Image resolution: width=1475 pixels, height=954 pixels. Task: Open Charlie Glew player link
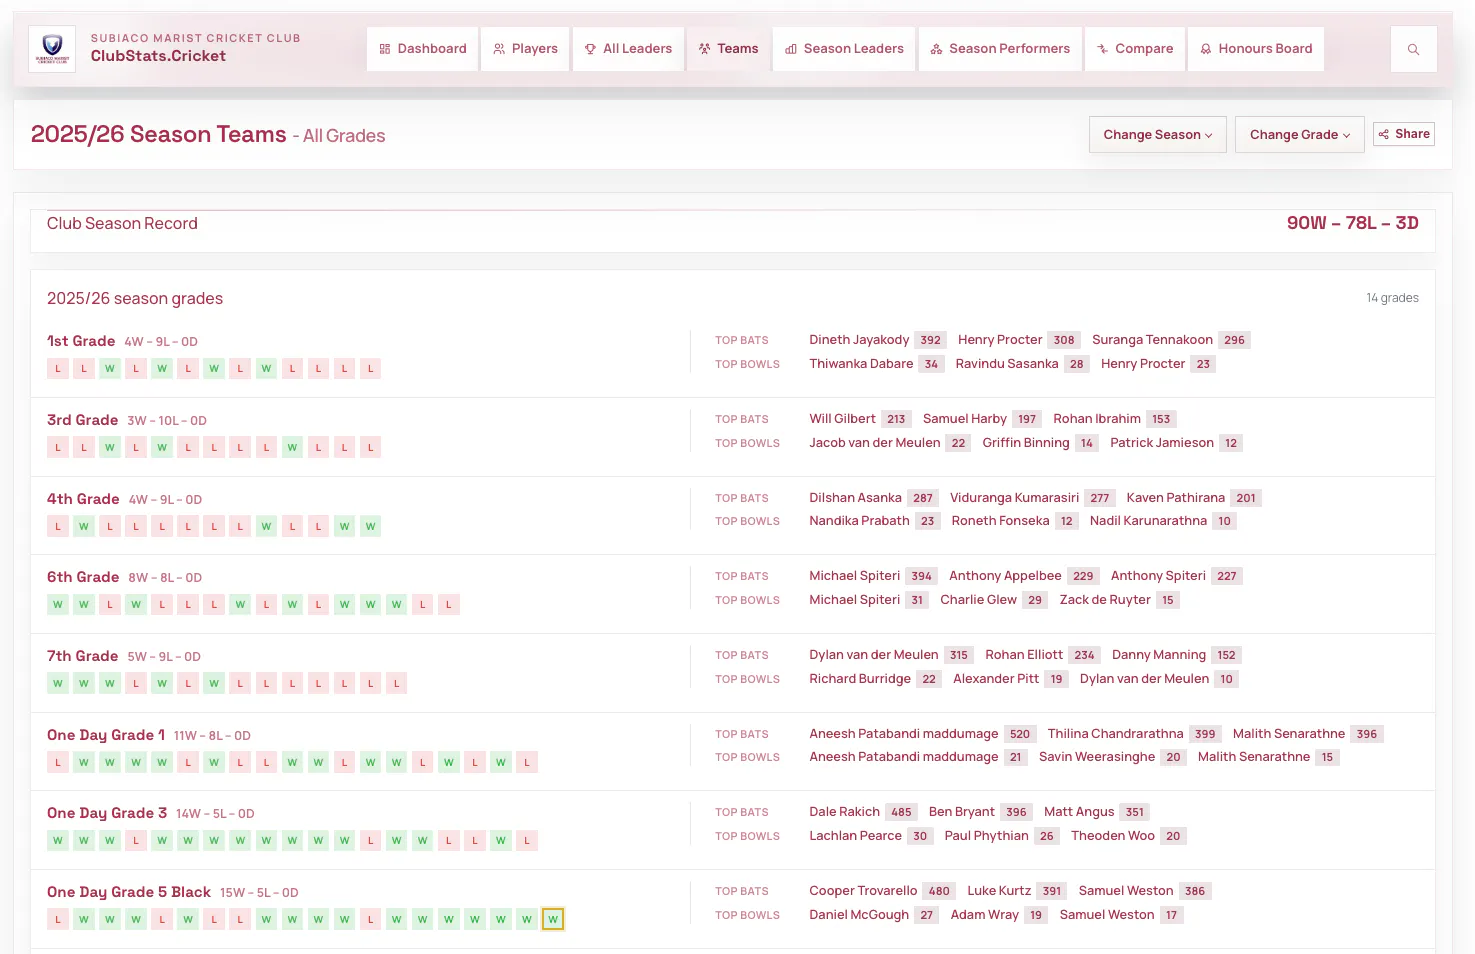(x=979, y=600)
